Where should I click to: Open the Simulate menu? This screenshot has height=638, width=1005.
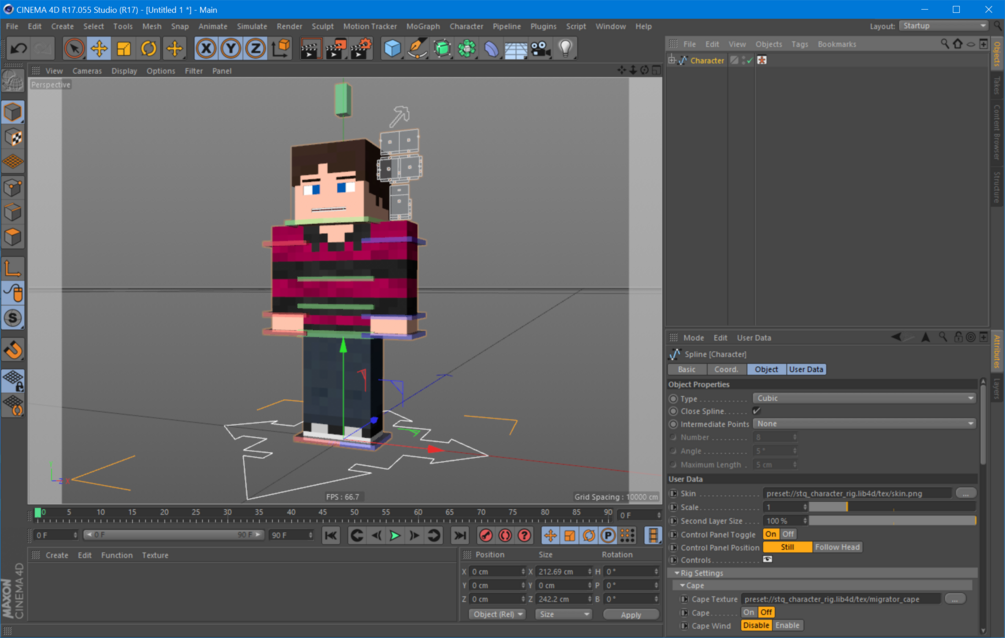pyautogui.click(x=252, y=26)
